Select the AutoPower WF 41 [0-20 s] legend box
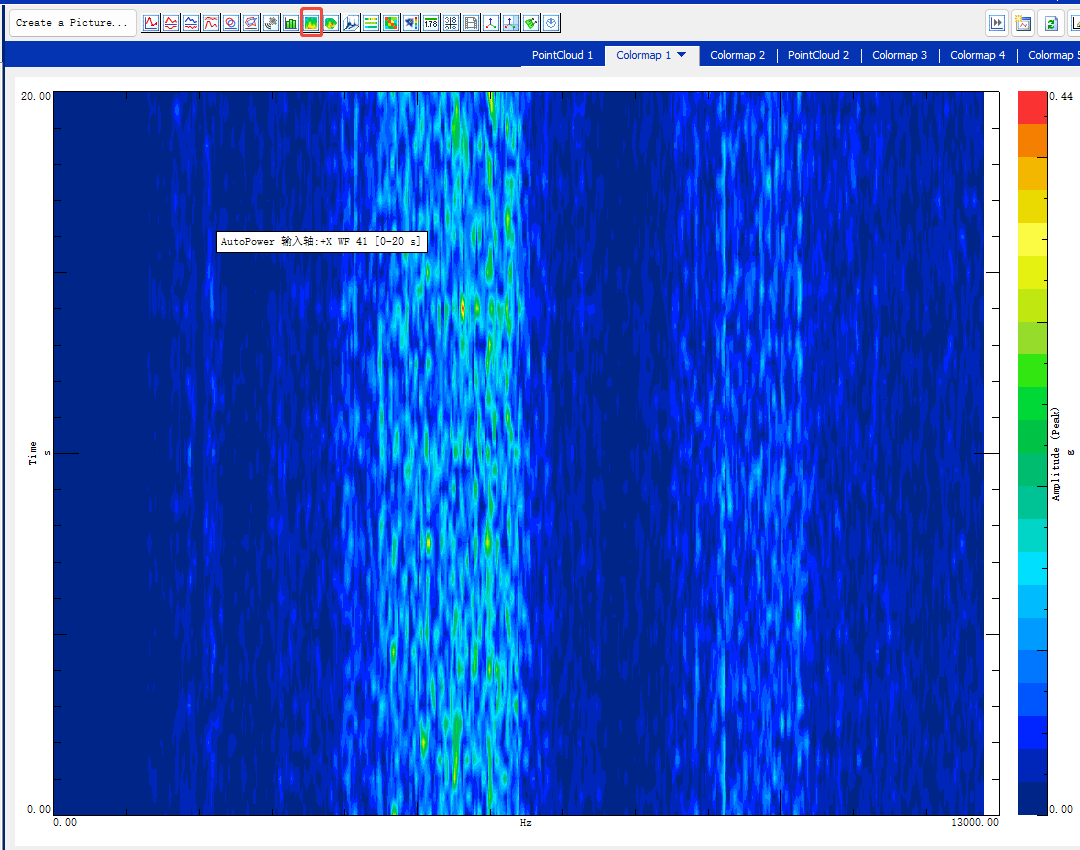 pyautogui.click(x=322, y=242)
